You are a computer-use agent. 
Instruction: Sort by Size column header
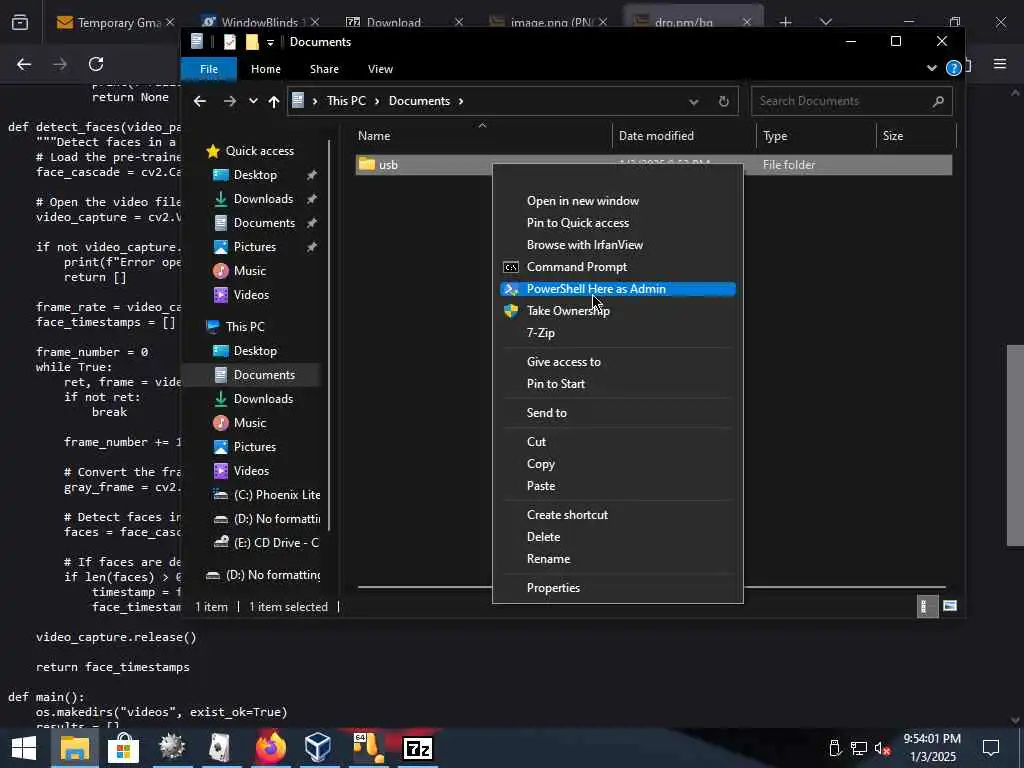coord(893,136)
